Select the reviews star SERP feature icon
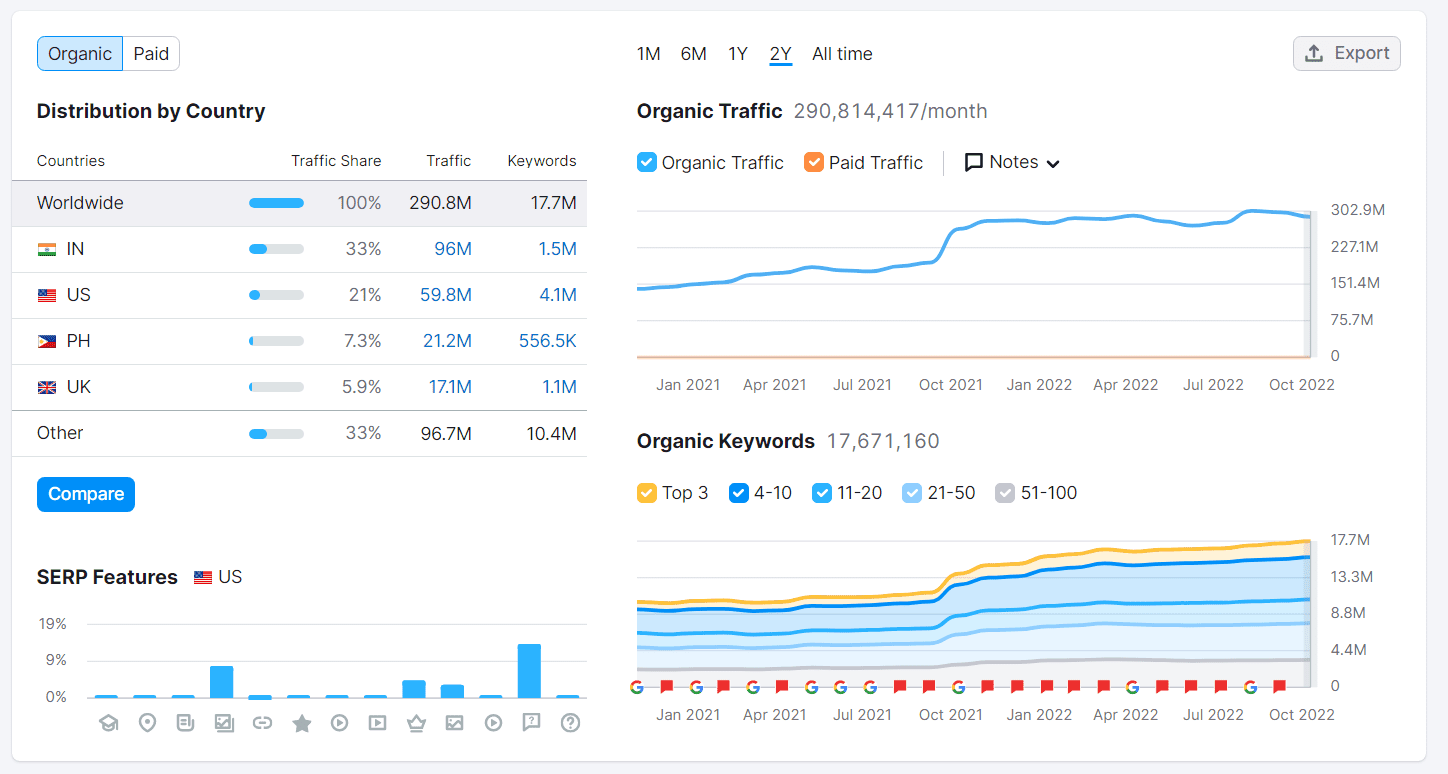 pos(301,722)
